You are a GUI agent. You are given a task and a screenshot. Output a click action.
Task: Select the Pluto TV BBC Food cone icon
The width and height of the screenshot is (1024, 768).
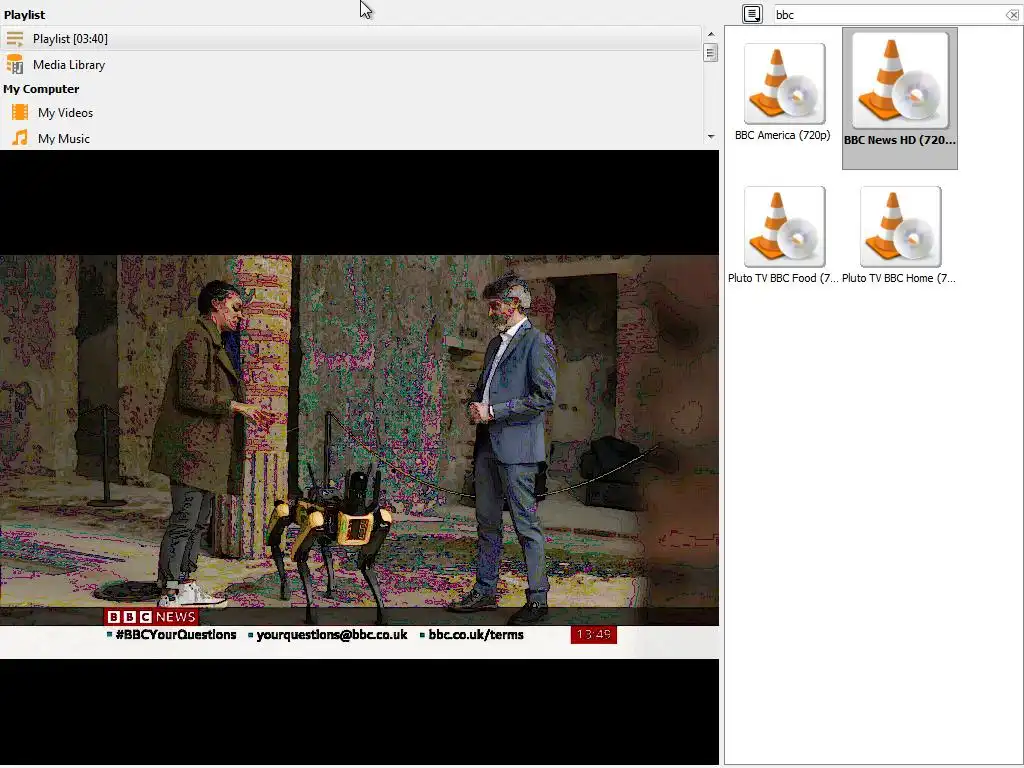click(x=784, y=227)
